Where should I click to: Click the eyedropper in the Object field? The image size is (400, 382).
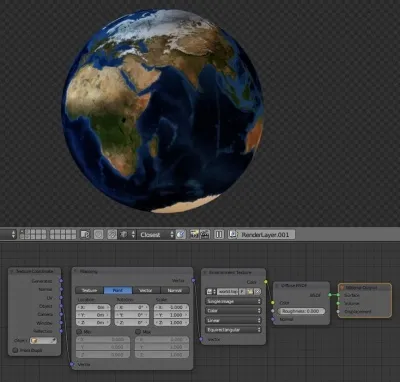[53, 341]
